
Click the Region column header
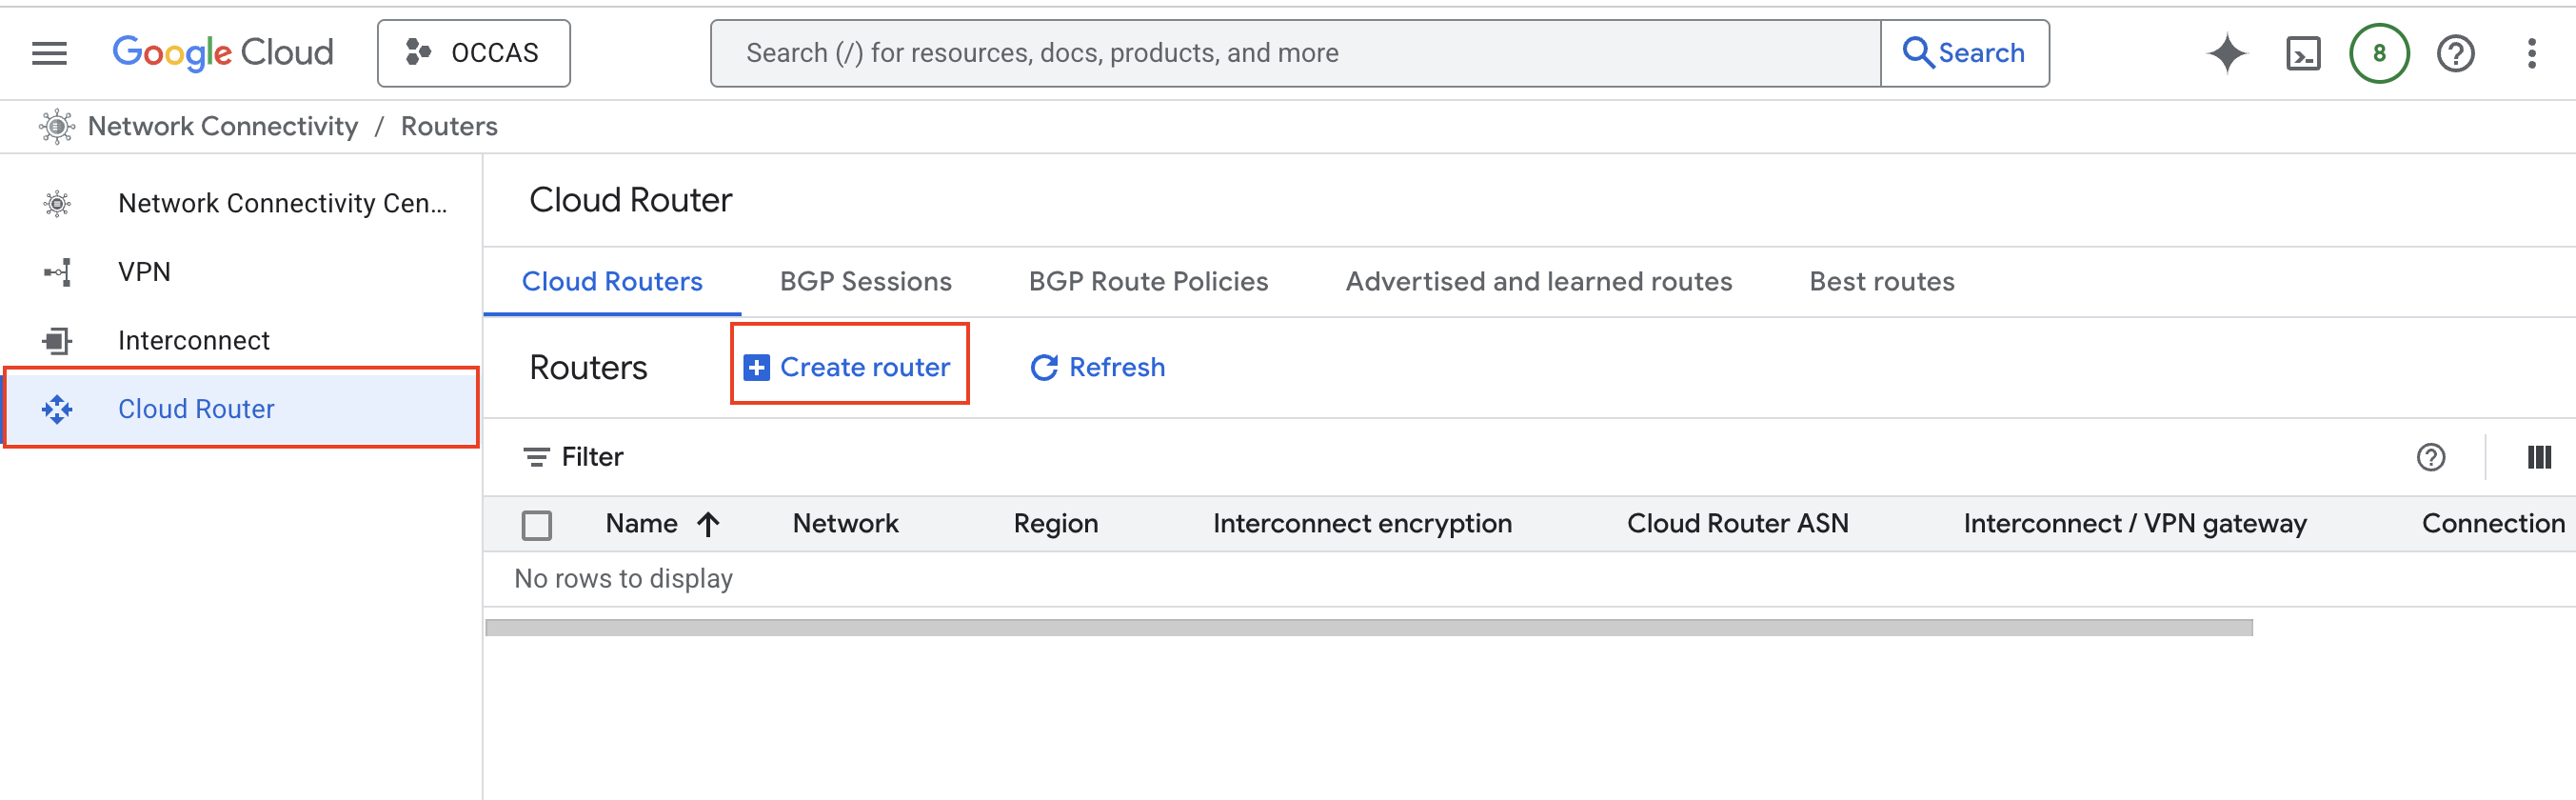tap(1055, 524)
